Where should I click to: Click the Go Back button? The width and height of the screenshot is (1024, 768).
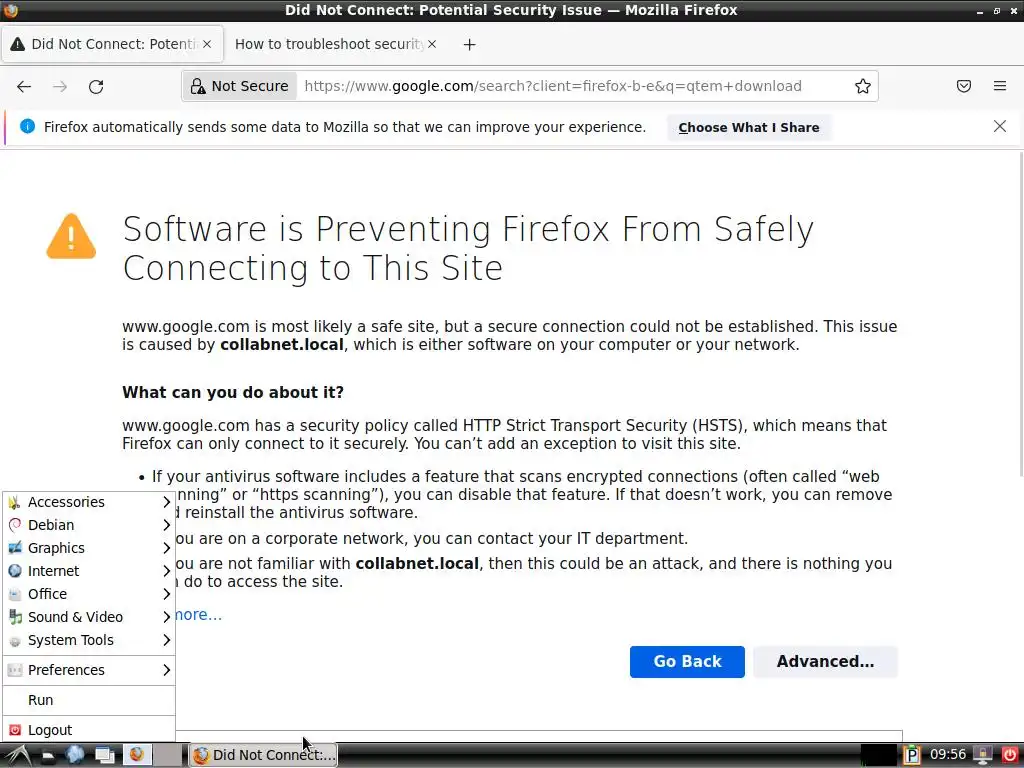pyautogui.click(x=687, y=662)
